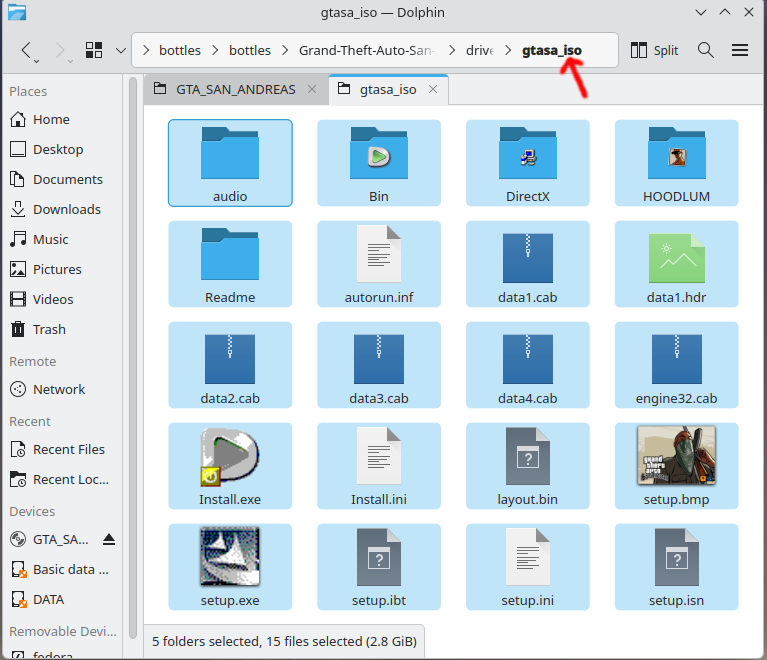The width and height of the screenshot is (767, 660).
Task: Navigate to Grand-Theft-Auto-San breadcrumb
Action: click(x=366, y=50)
